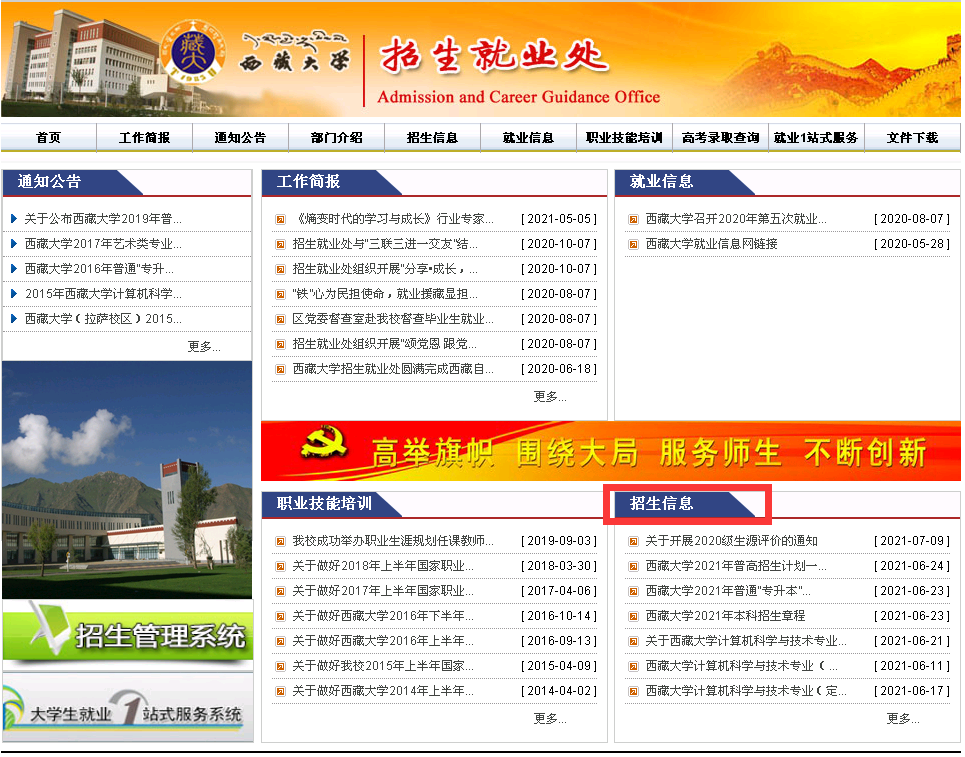The width and height of the screenshot is (965, 757).
Task: Open article 《熵变时代的学习与成长》行业专家...
Action: (393, 218)
